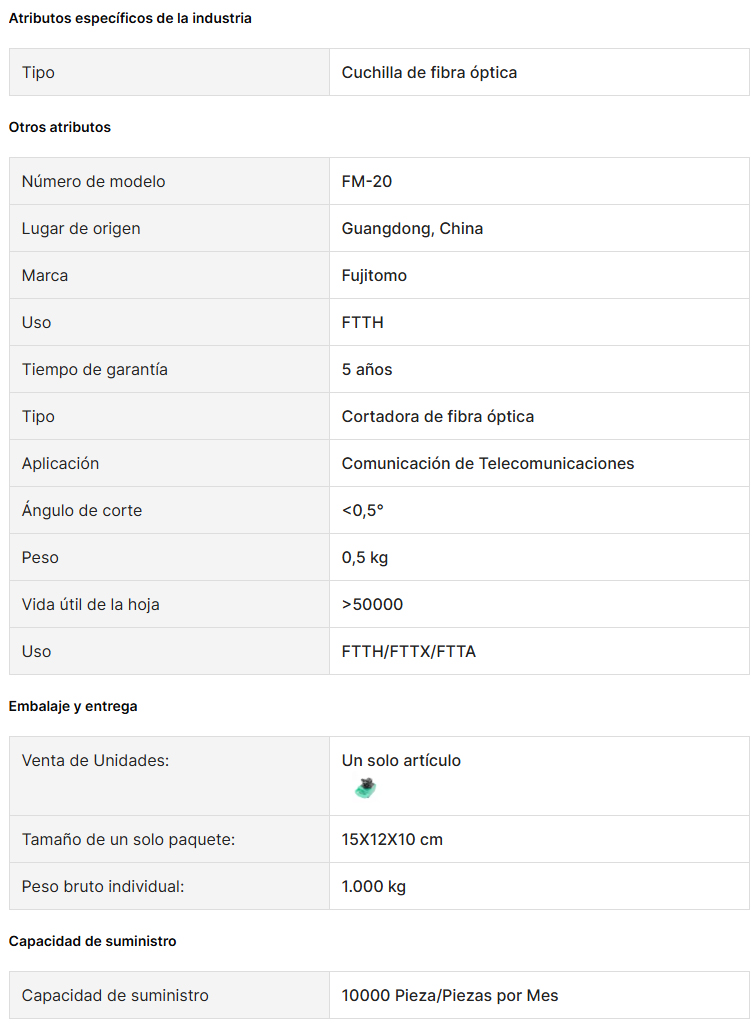
Task: Click the 'Guangdong, China' origin value
Action: [x=412, y=228]
